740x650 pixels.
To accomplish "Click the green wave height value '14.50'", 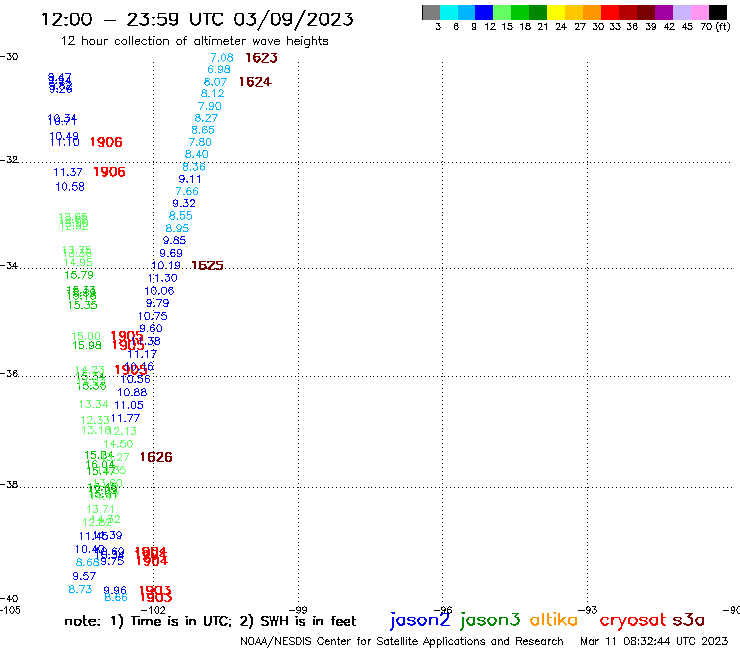I will pos(118,444).
